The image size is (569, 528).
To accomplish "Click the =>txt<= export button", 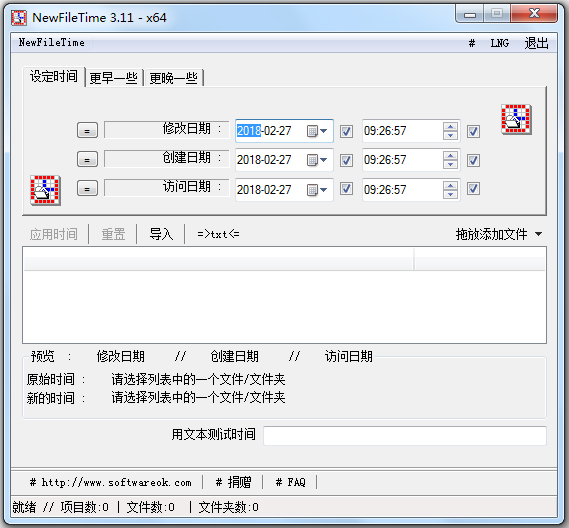I will coord(218,234).
